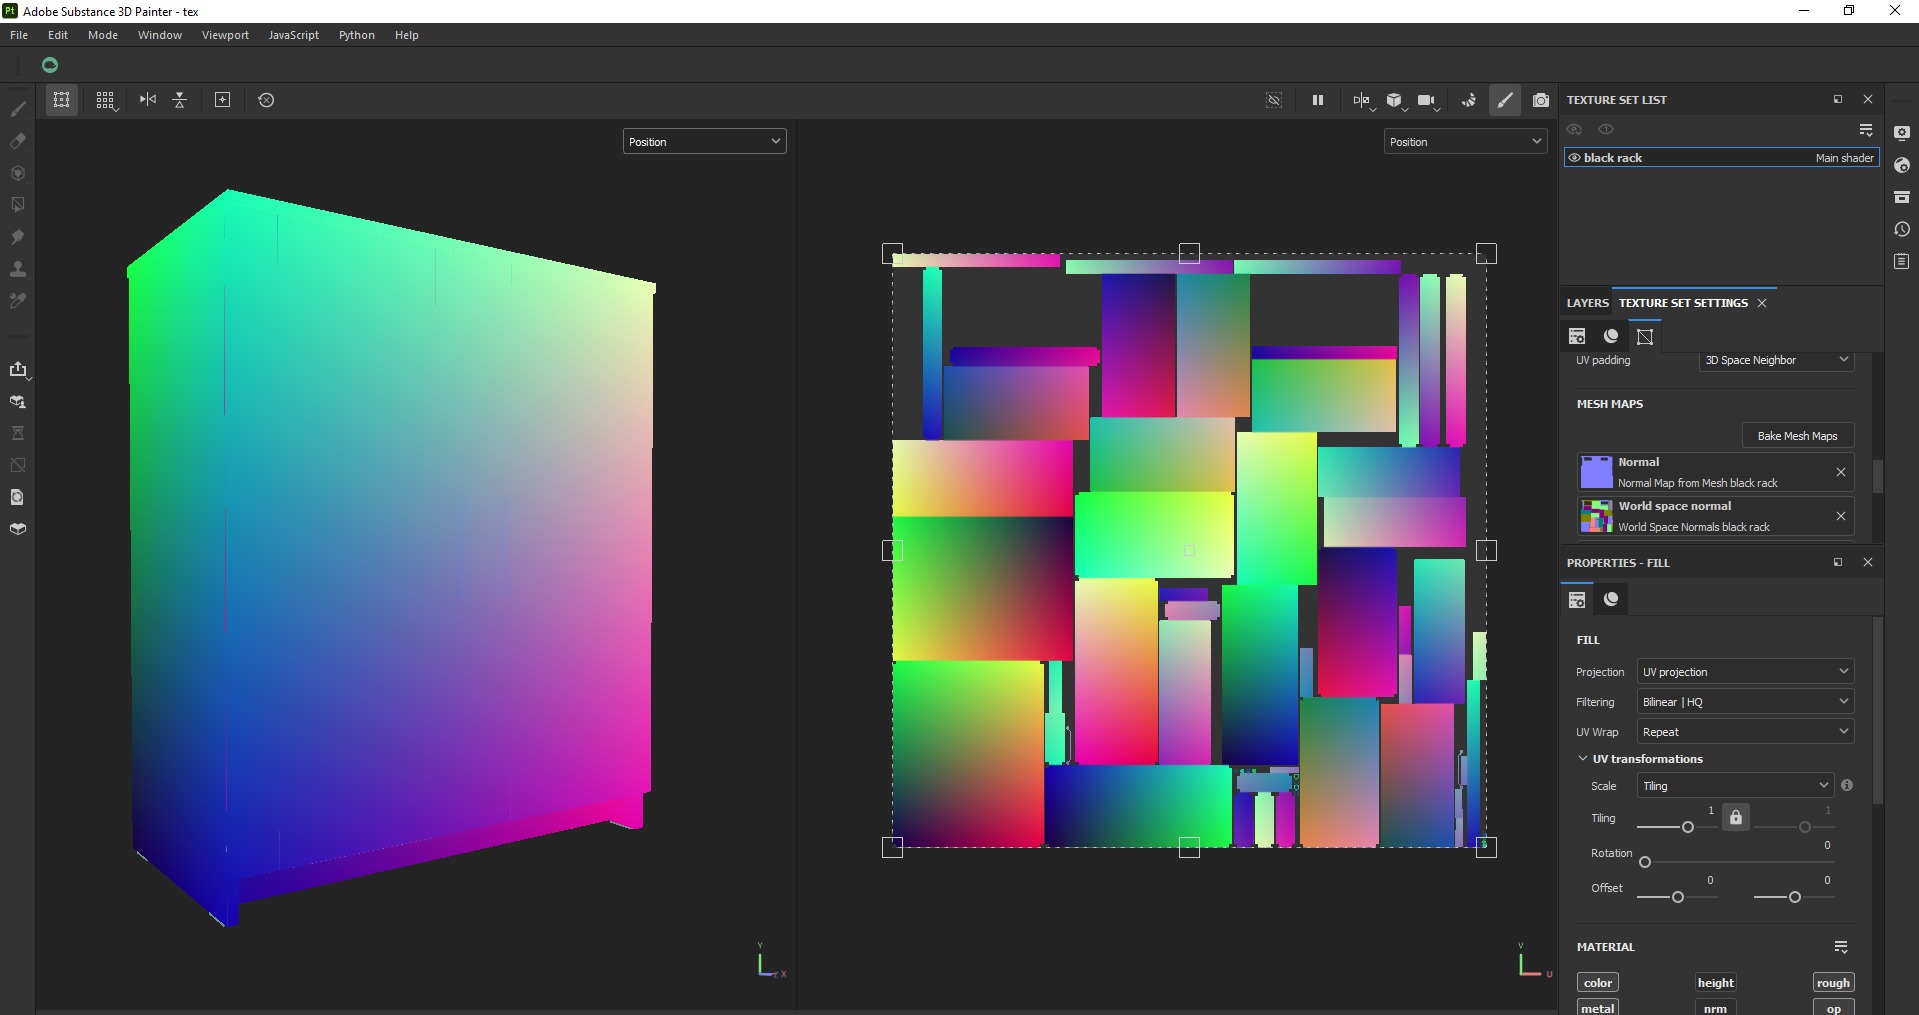Image resolution: width=1919 pixels, height=1015 pixels.
Task: Activate the fill transform manipulator icon
Action: click(x=62, y=100)
